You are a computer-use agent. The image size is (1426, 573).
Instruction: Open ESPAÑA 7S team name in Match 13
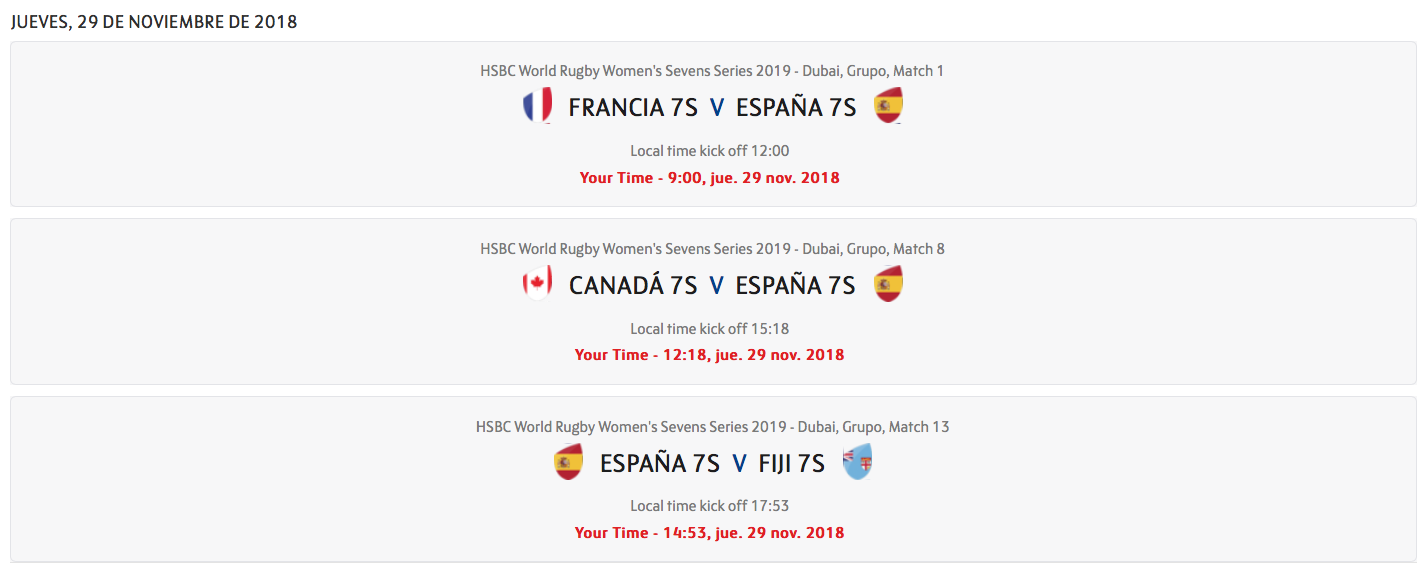(660, 463)
